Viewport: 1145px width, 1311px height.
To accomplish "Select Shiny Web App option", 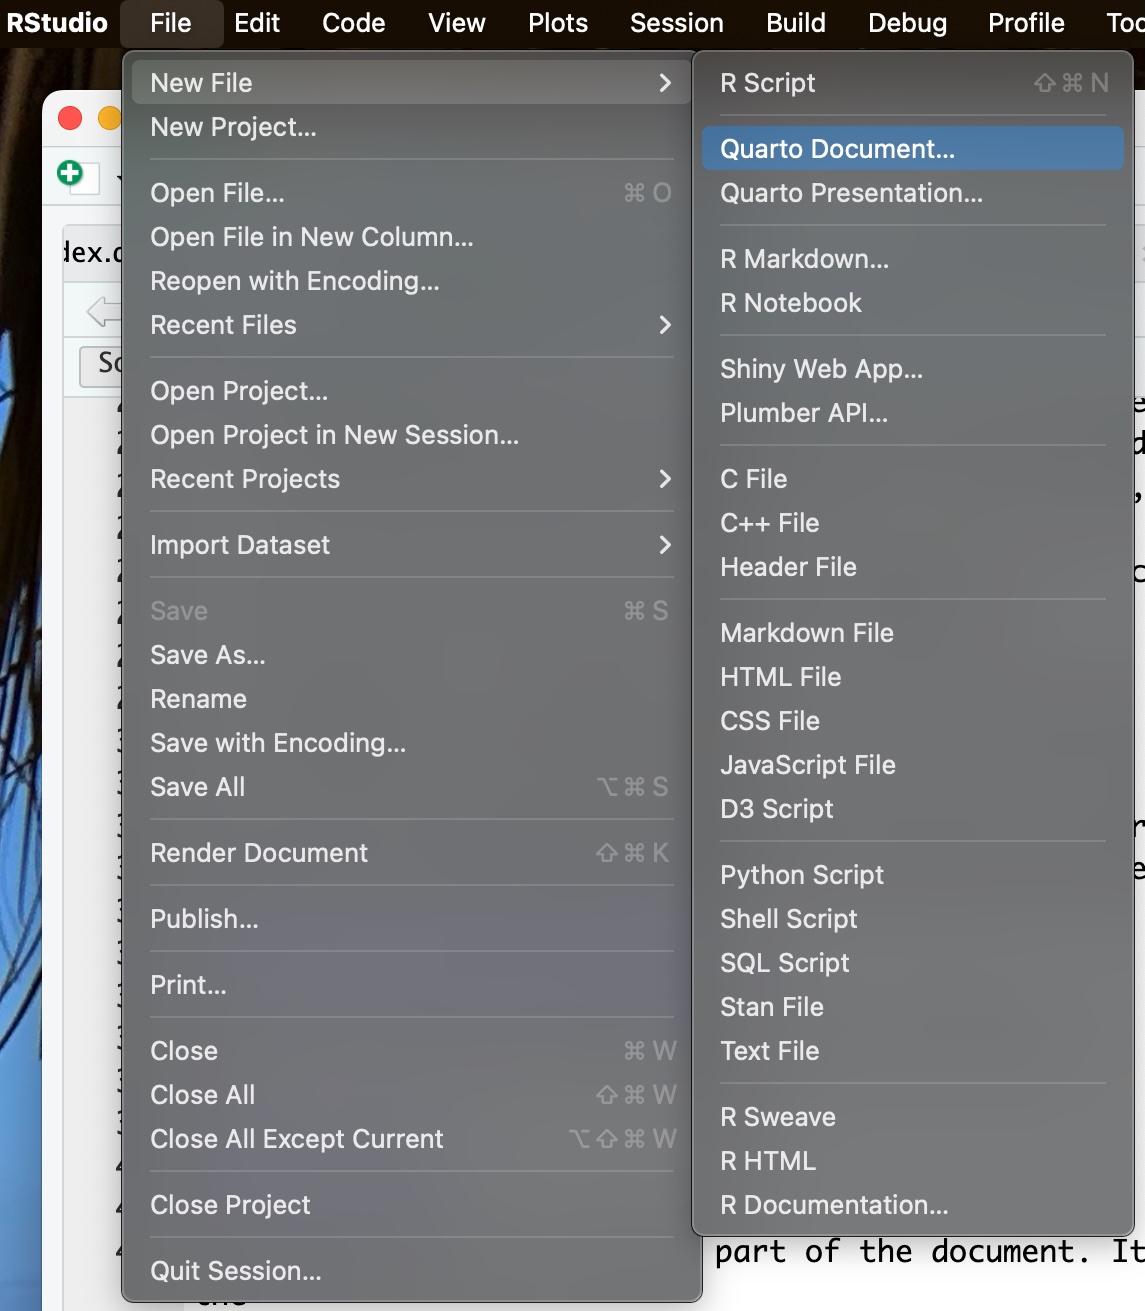I will click(821, 369).
